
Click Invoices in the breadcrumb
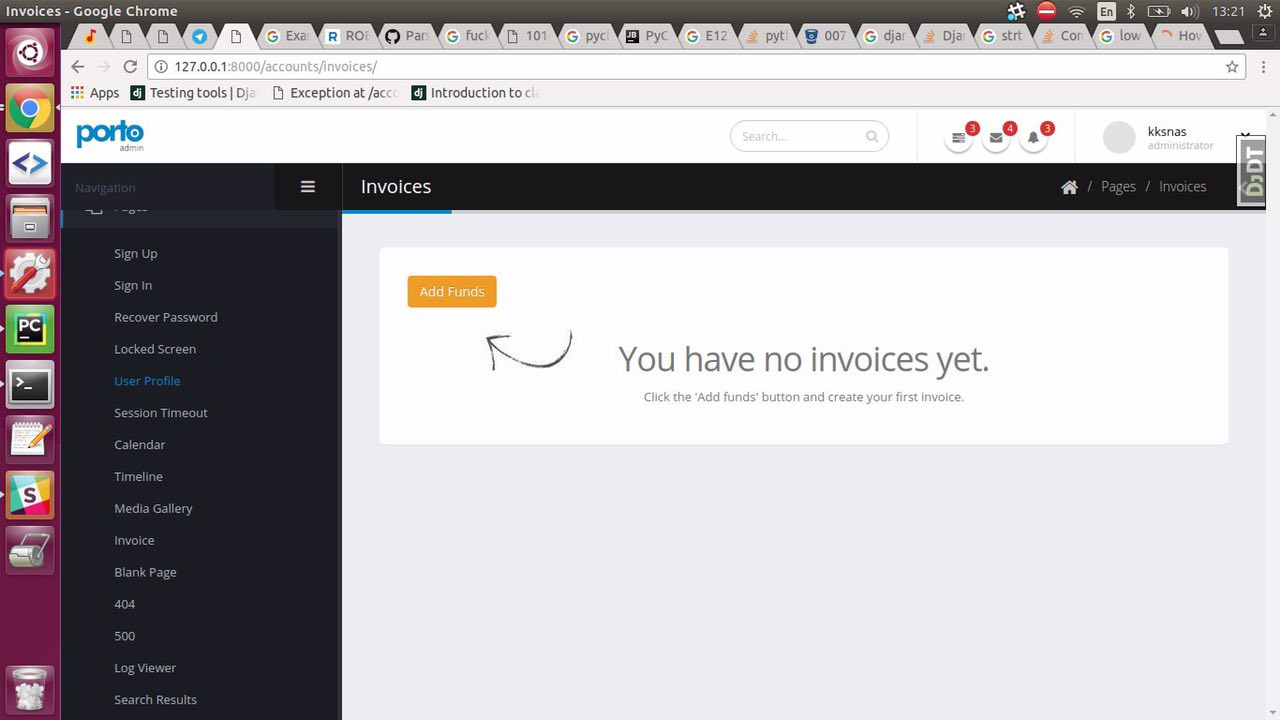[x=1183, y=187]
